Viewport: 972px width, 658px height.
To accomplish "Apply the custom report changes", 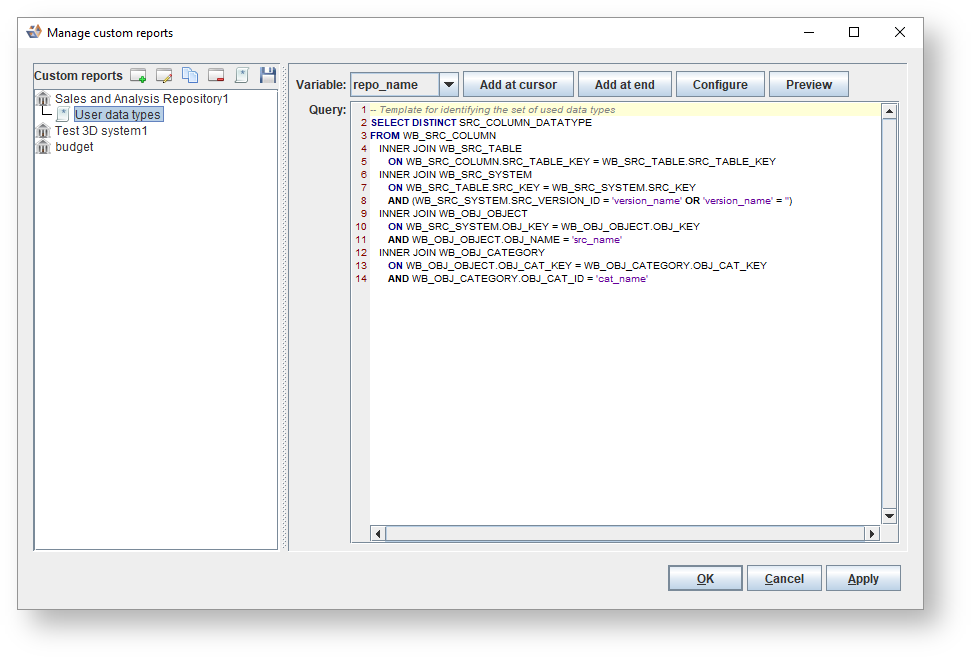I will coord(863,579).
